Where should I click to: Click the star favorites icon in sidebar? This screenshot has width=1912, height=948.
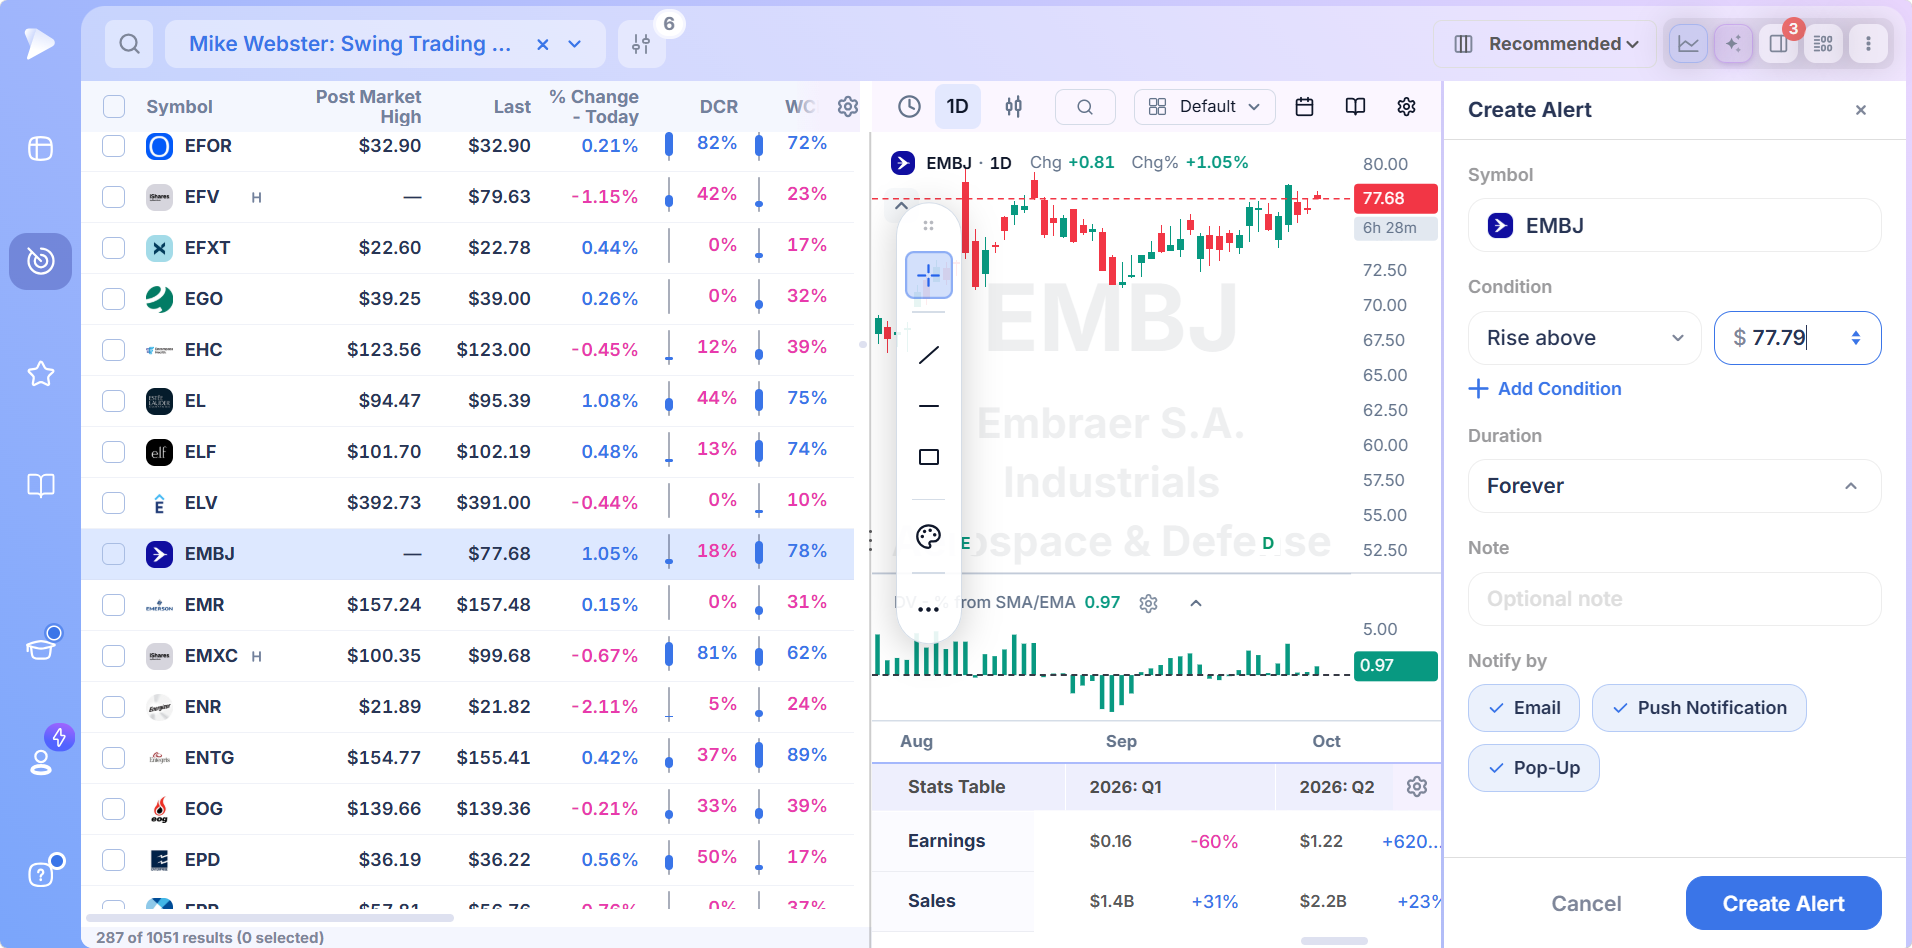click(41, 374)
